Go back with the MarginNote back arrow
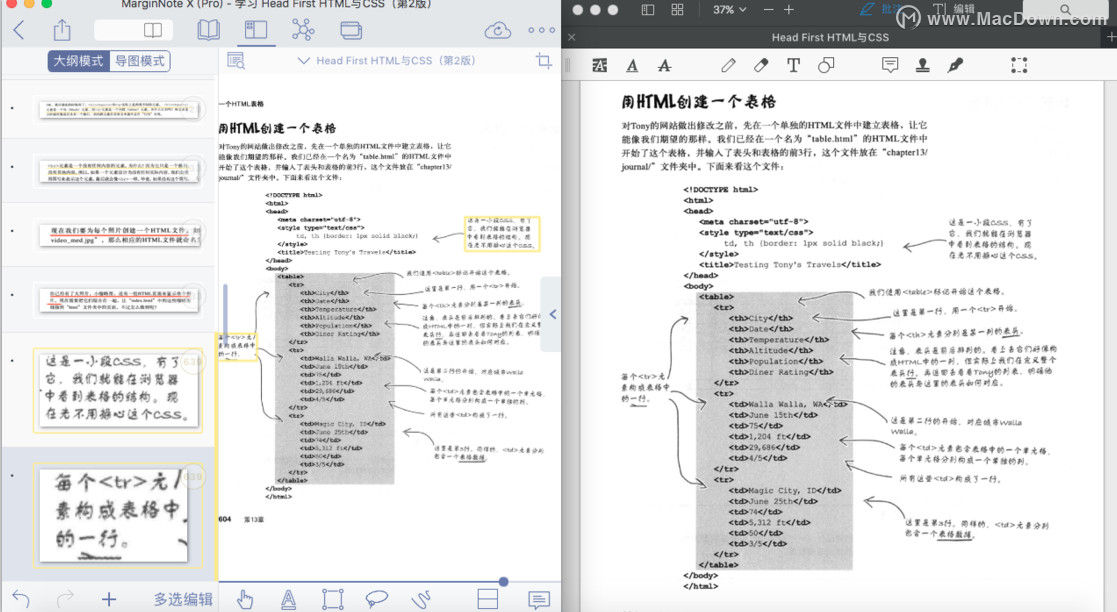This screenshot has width=1117, height=612. point(19,30)
